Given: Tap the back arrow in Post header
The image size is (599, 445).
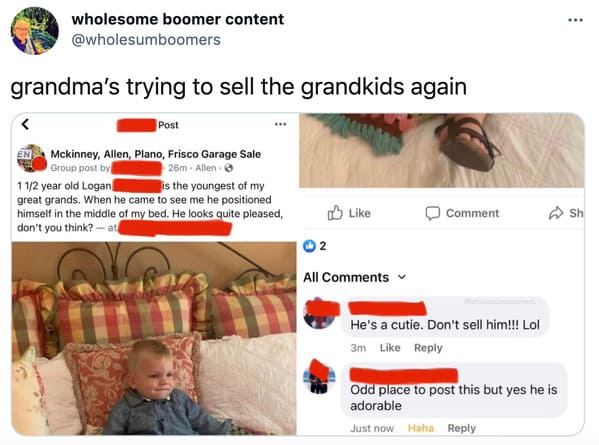Looking at the screenshot, I should click(25, 124).
